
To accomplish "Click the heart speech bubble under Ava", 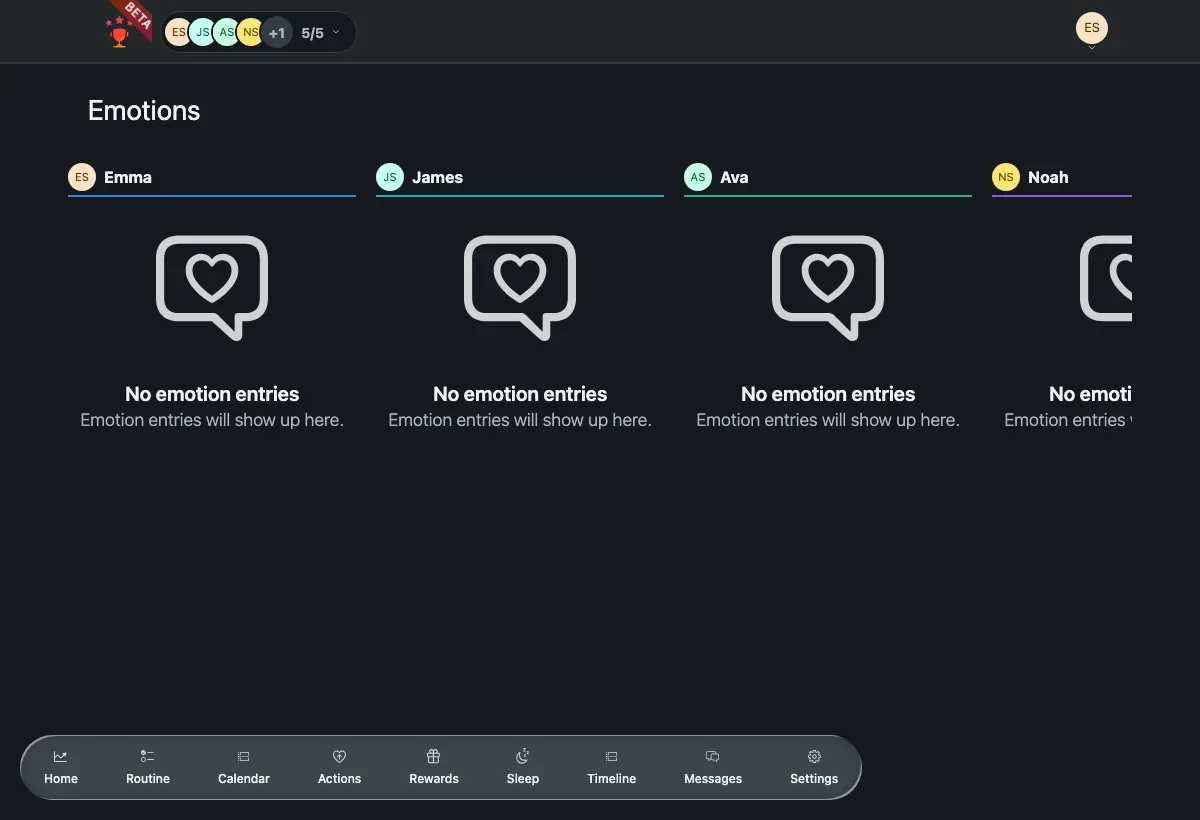I will (828, 287).
